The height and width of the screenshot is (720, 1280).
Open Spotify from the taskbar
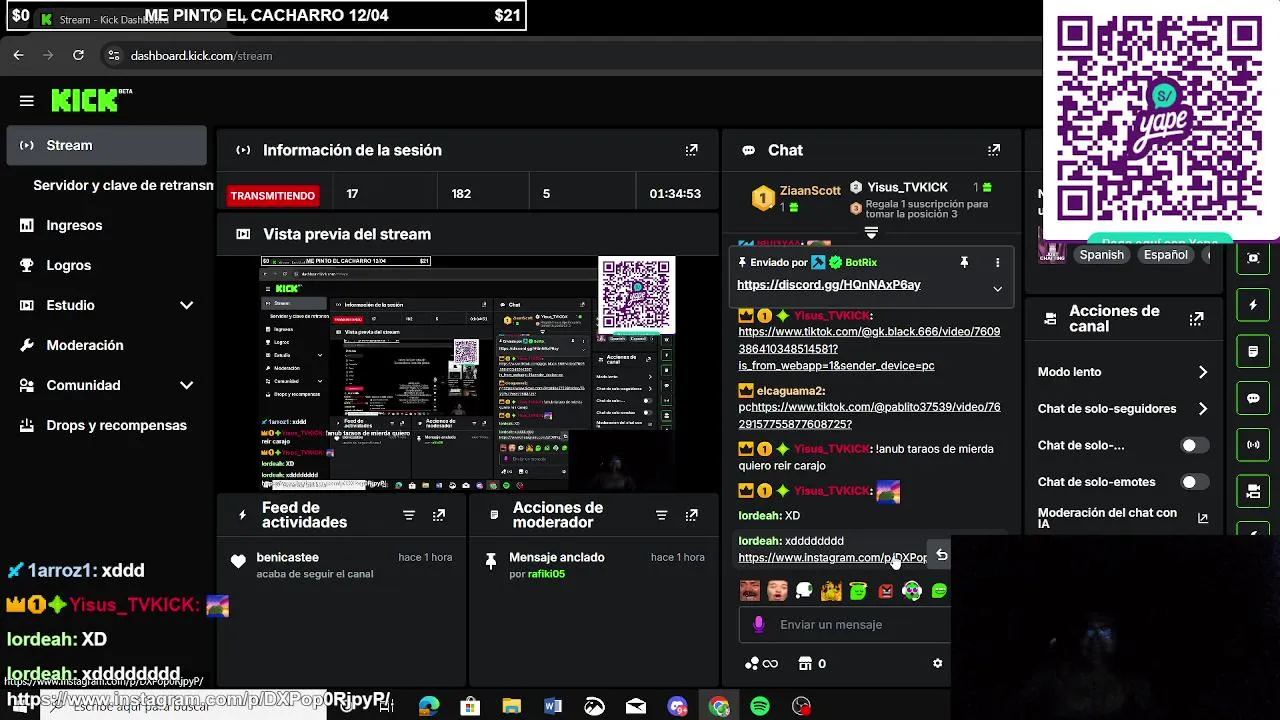pos(760,707)
